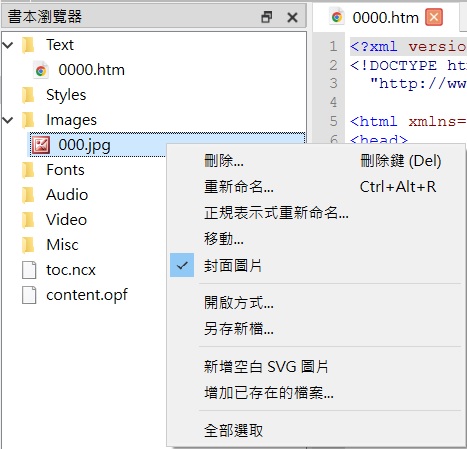Select the Audio folder in the tree
Screen dimensions: 467x449
pos(67,195)
